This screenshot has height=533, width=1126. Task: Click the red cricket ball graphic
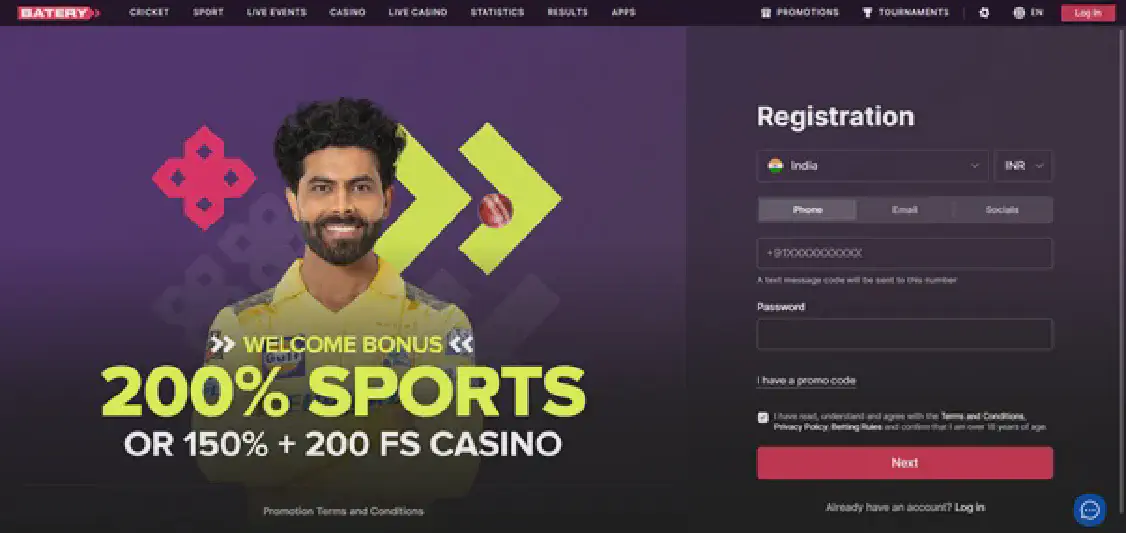[x=495, y=210]
